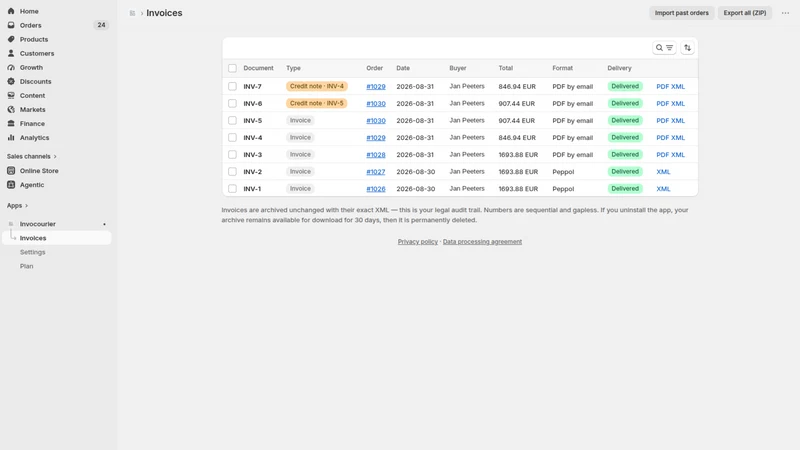Go to Analytics in sidebar
Image resolution: width=800 pixels, height=450 pixels.
[x=34, y=138]
